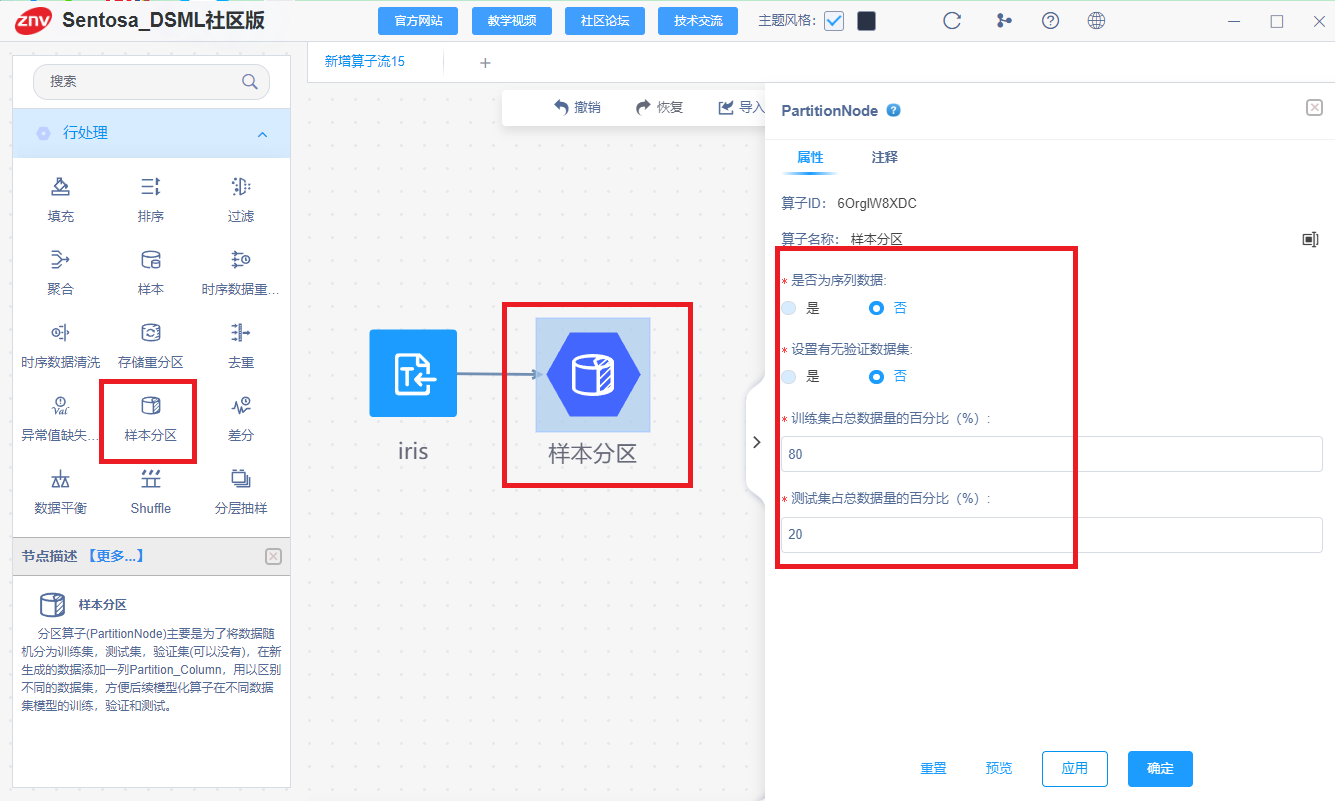
Task: Select the 聚合 (aggregate) operator icon
Action: [60, 260]
